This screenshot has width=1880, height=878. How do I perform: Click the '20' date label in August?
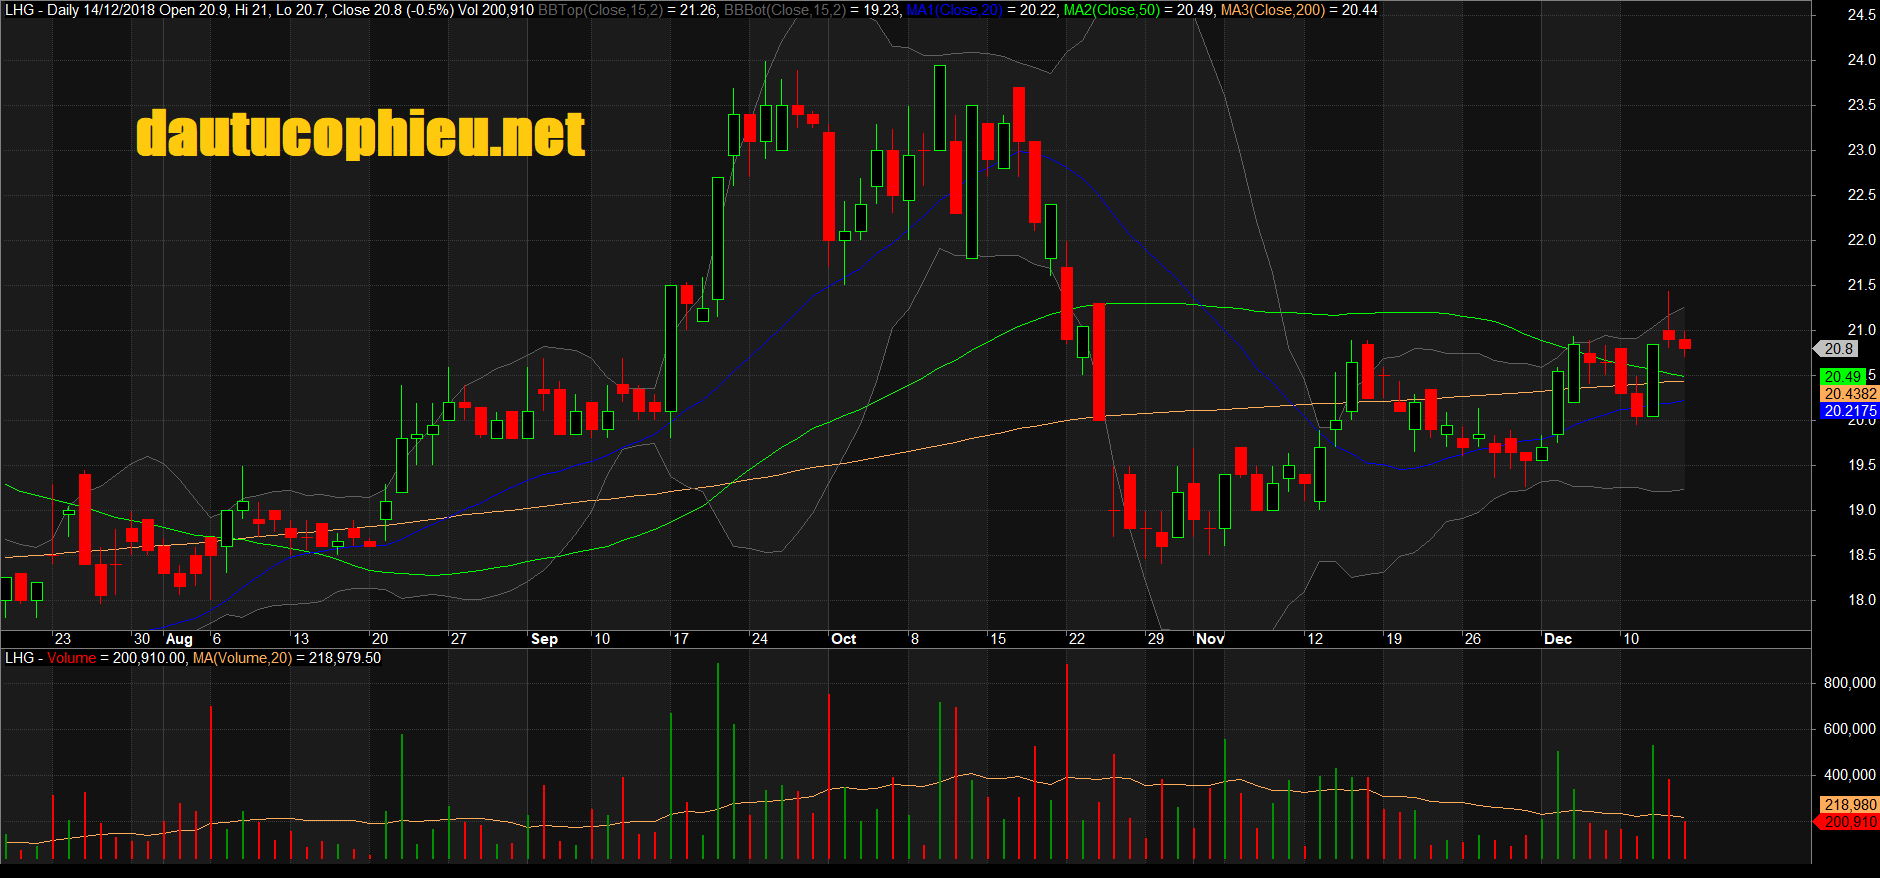380,639
